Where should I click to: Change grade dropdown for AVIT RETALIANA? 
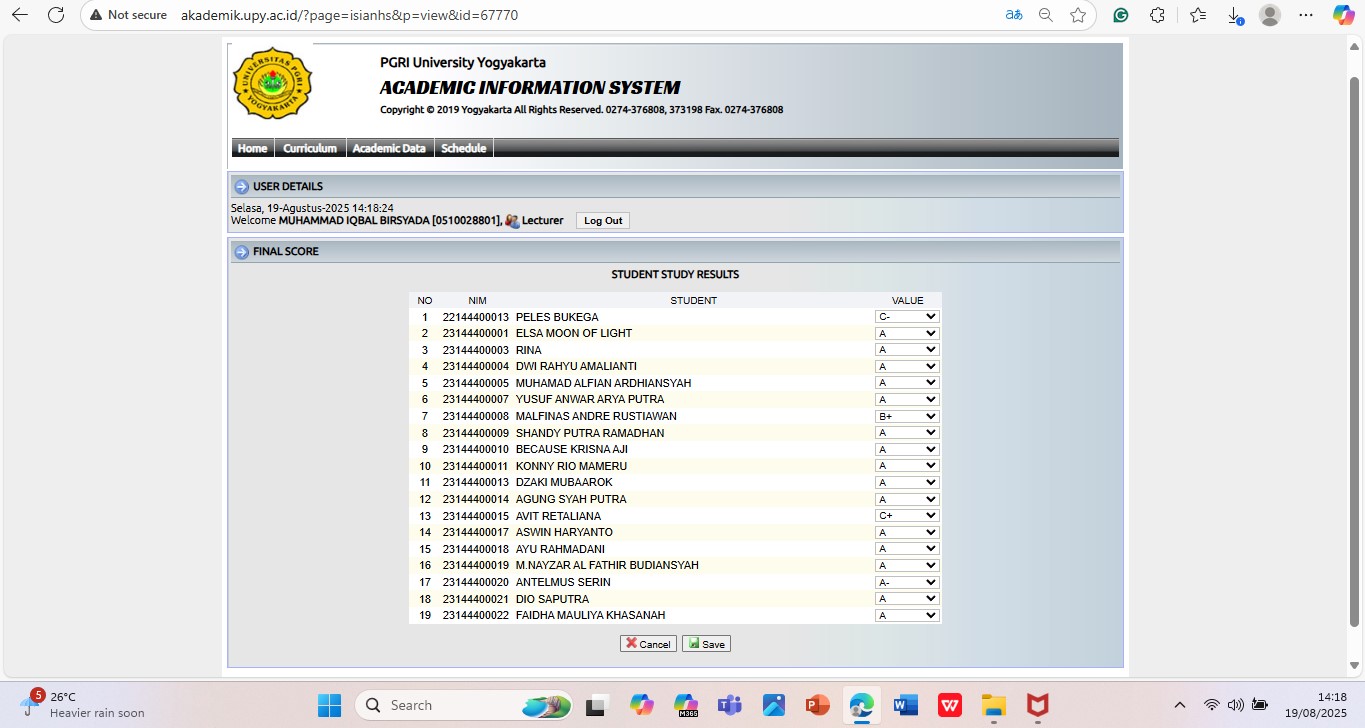[907, 516]
